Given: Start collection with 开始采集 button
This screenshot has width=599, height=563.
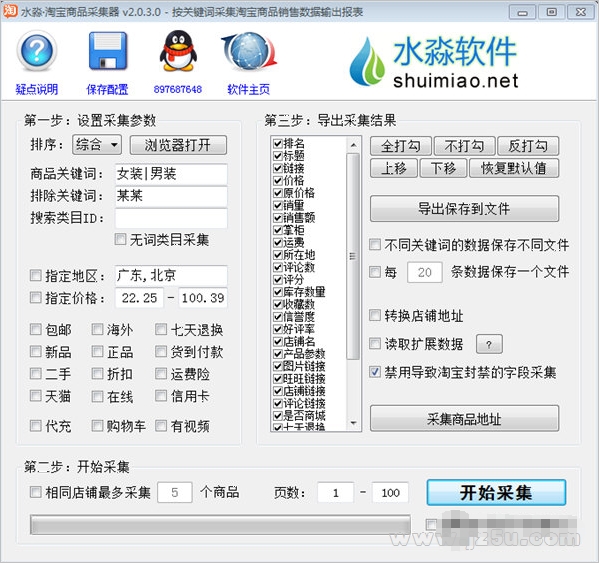Looking at the screenshot, I should (x=496, y=492).
